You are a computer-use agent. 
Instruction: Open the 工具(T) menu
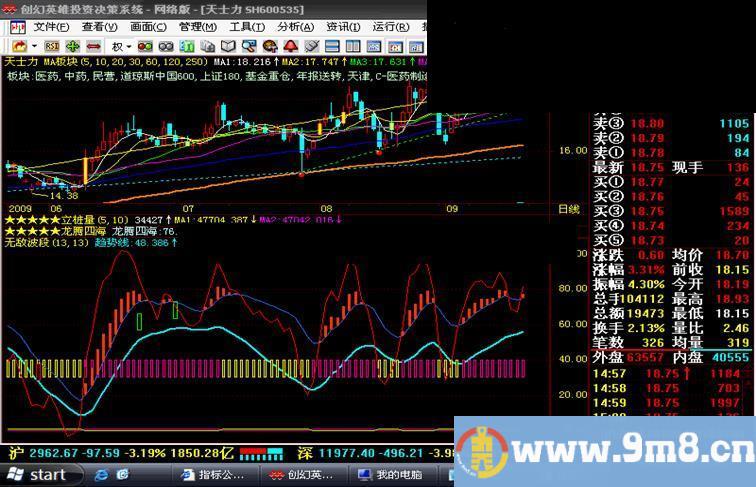pyautogui.click(x=246, y=27)
